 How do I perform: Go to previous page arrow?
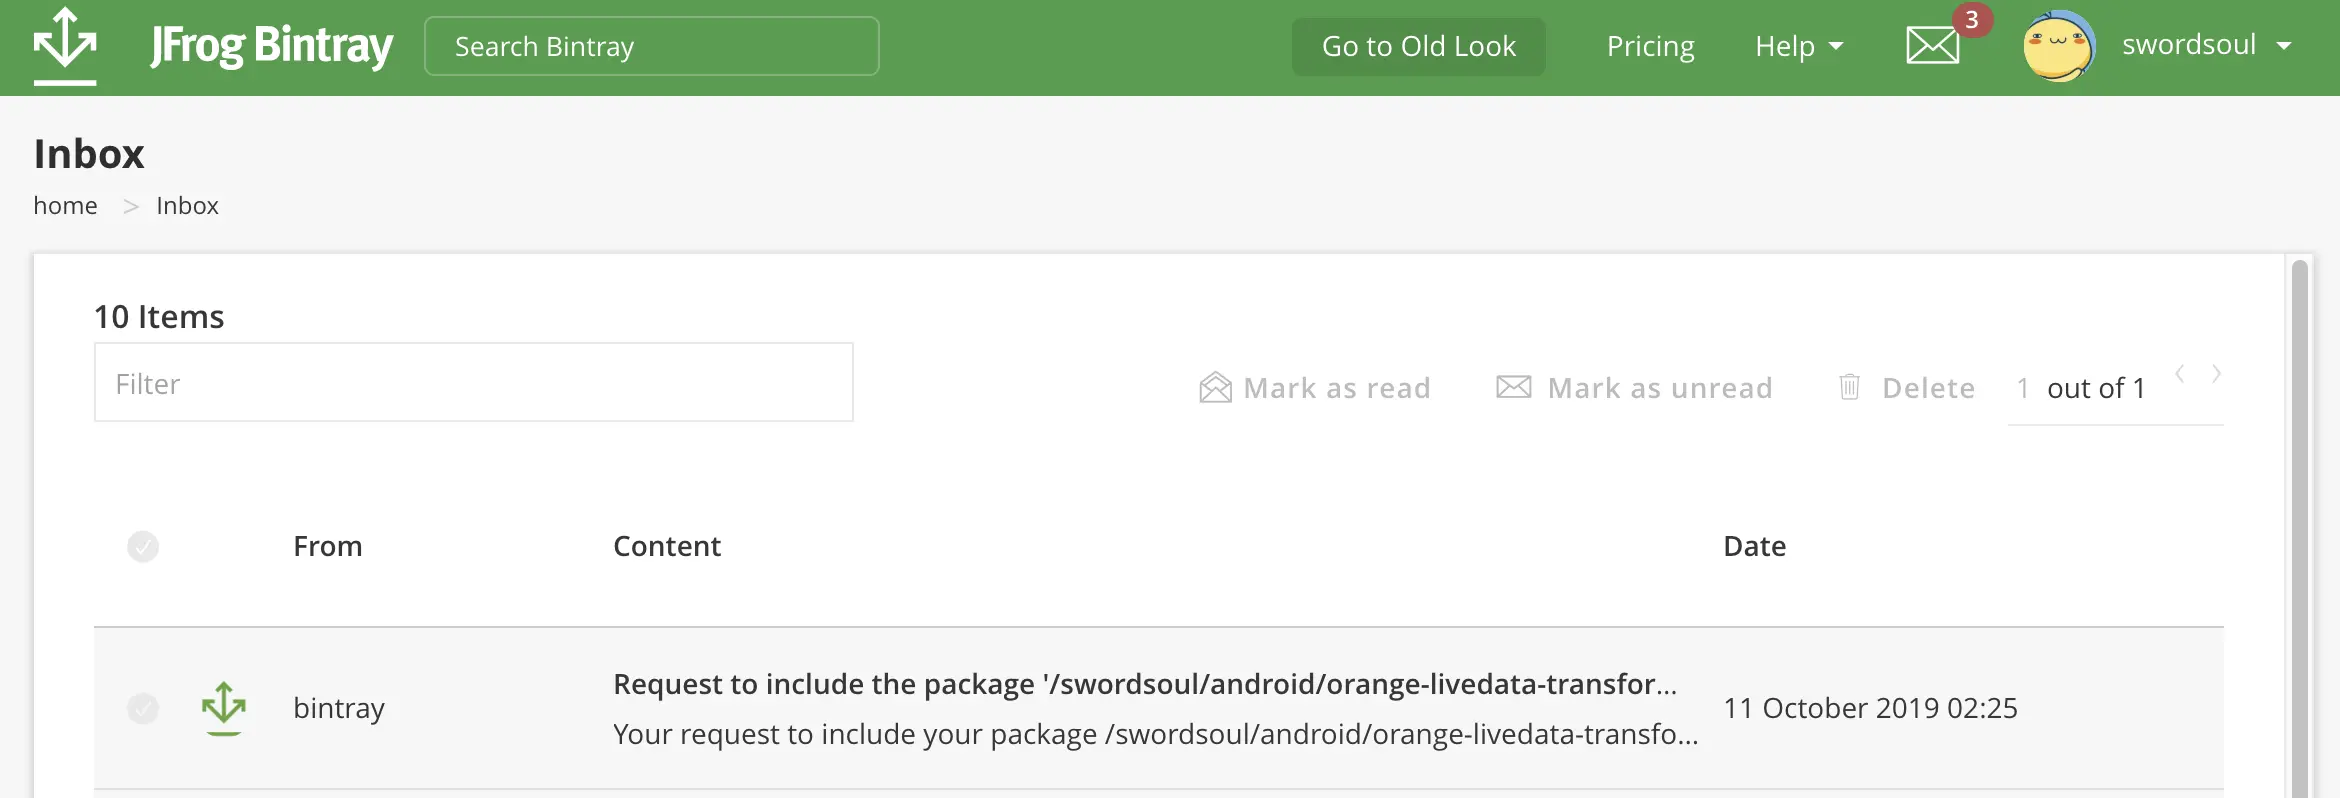pyautogui.click(x=2180, y=374)
